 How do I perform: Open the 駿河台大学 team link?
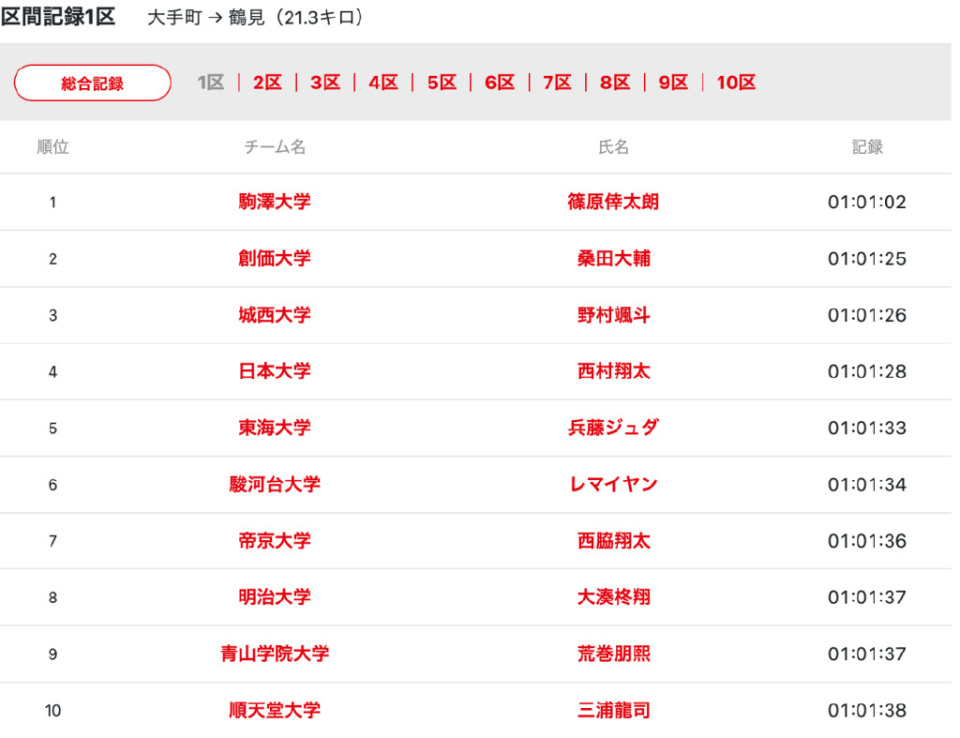coord(275,485)
